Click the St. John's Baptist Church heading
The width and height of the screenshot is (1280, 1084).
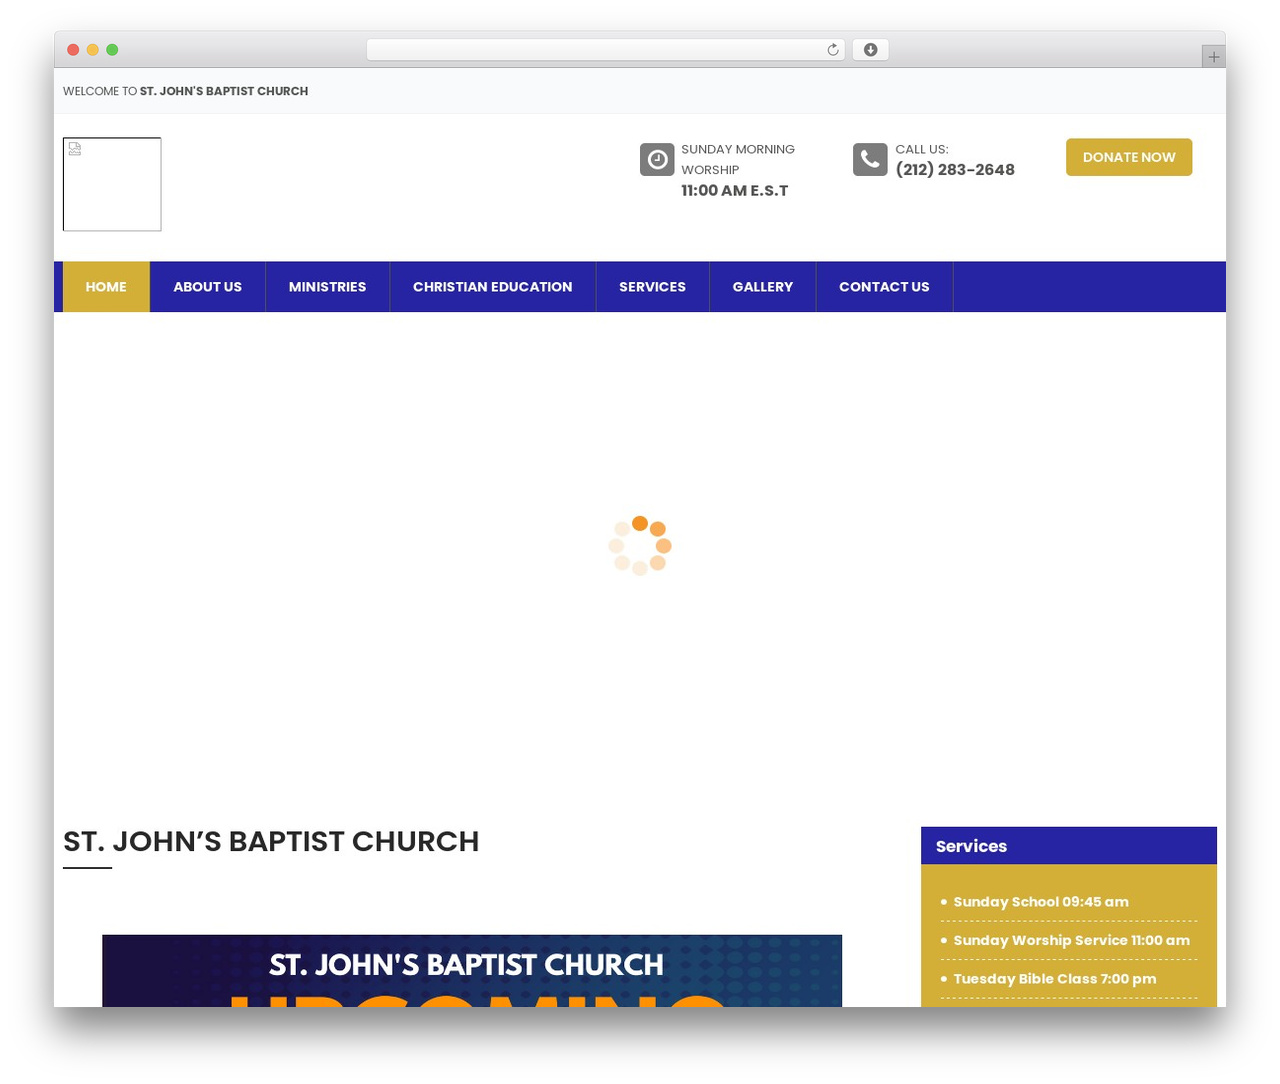(x=271, y=842)
